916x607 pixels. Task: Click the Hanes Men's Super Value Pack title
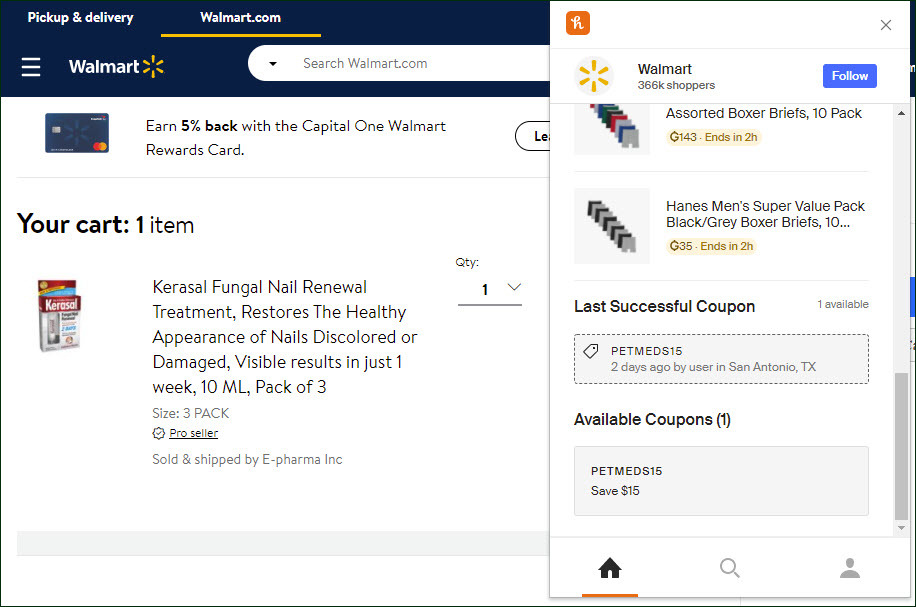[765, 214]
